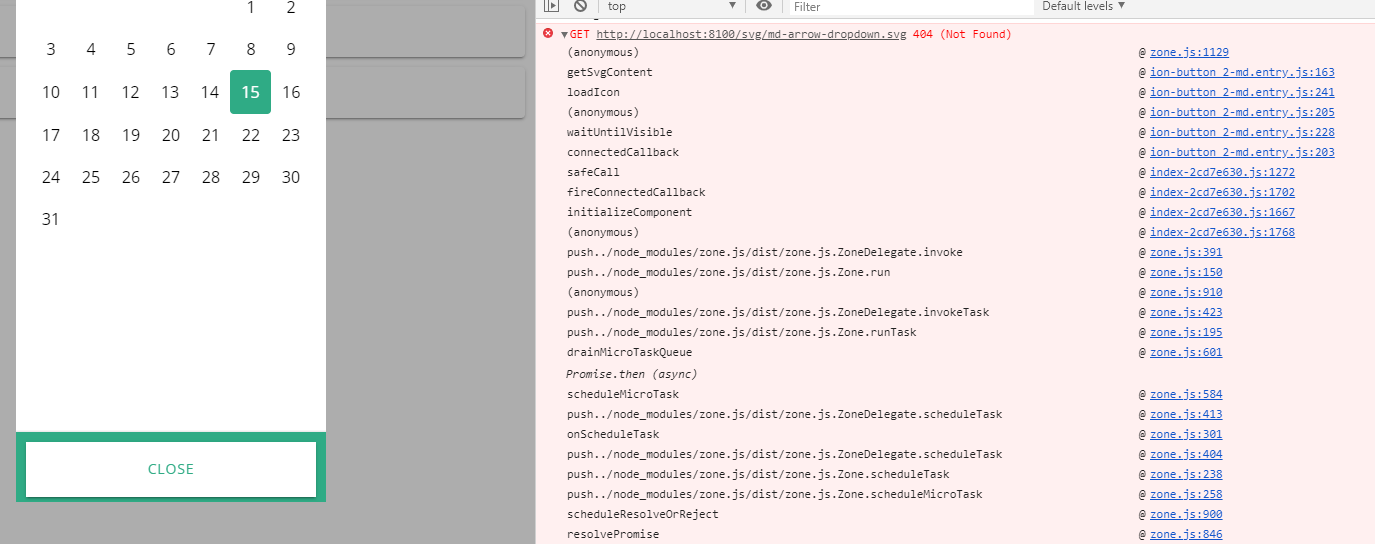Screen dimensions: 1375x544
Task: Pick calendar day 14
Action: point(210,92)
